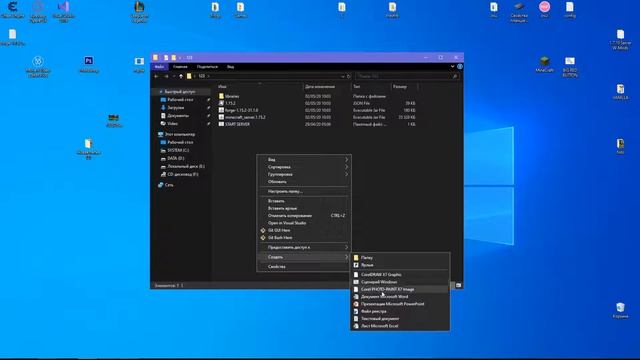This screenshot has width=640, height=360.
Task: Open the Explorer help icon
Action: coord(460,67)
